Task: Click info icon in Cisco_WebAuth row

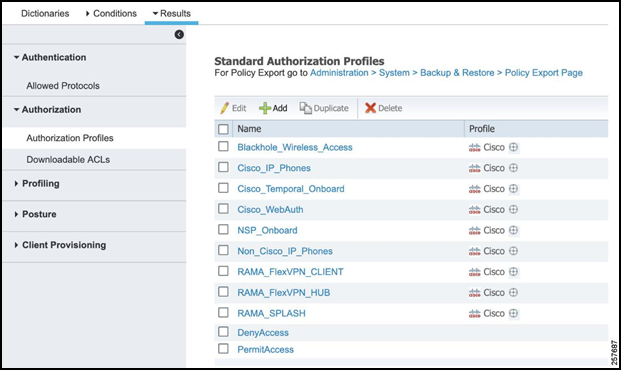Action: click(x=513, y=209)
